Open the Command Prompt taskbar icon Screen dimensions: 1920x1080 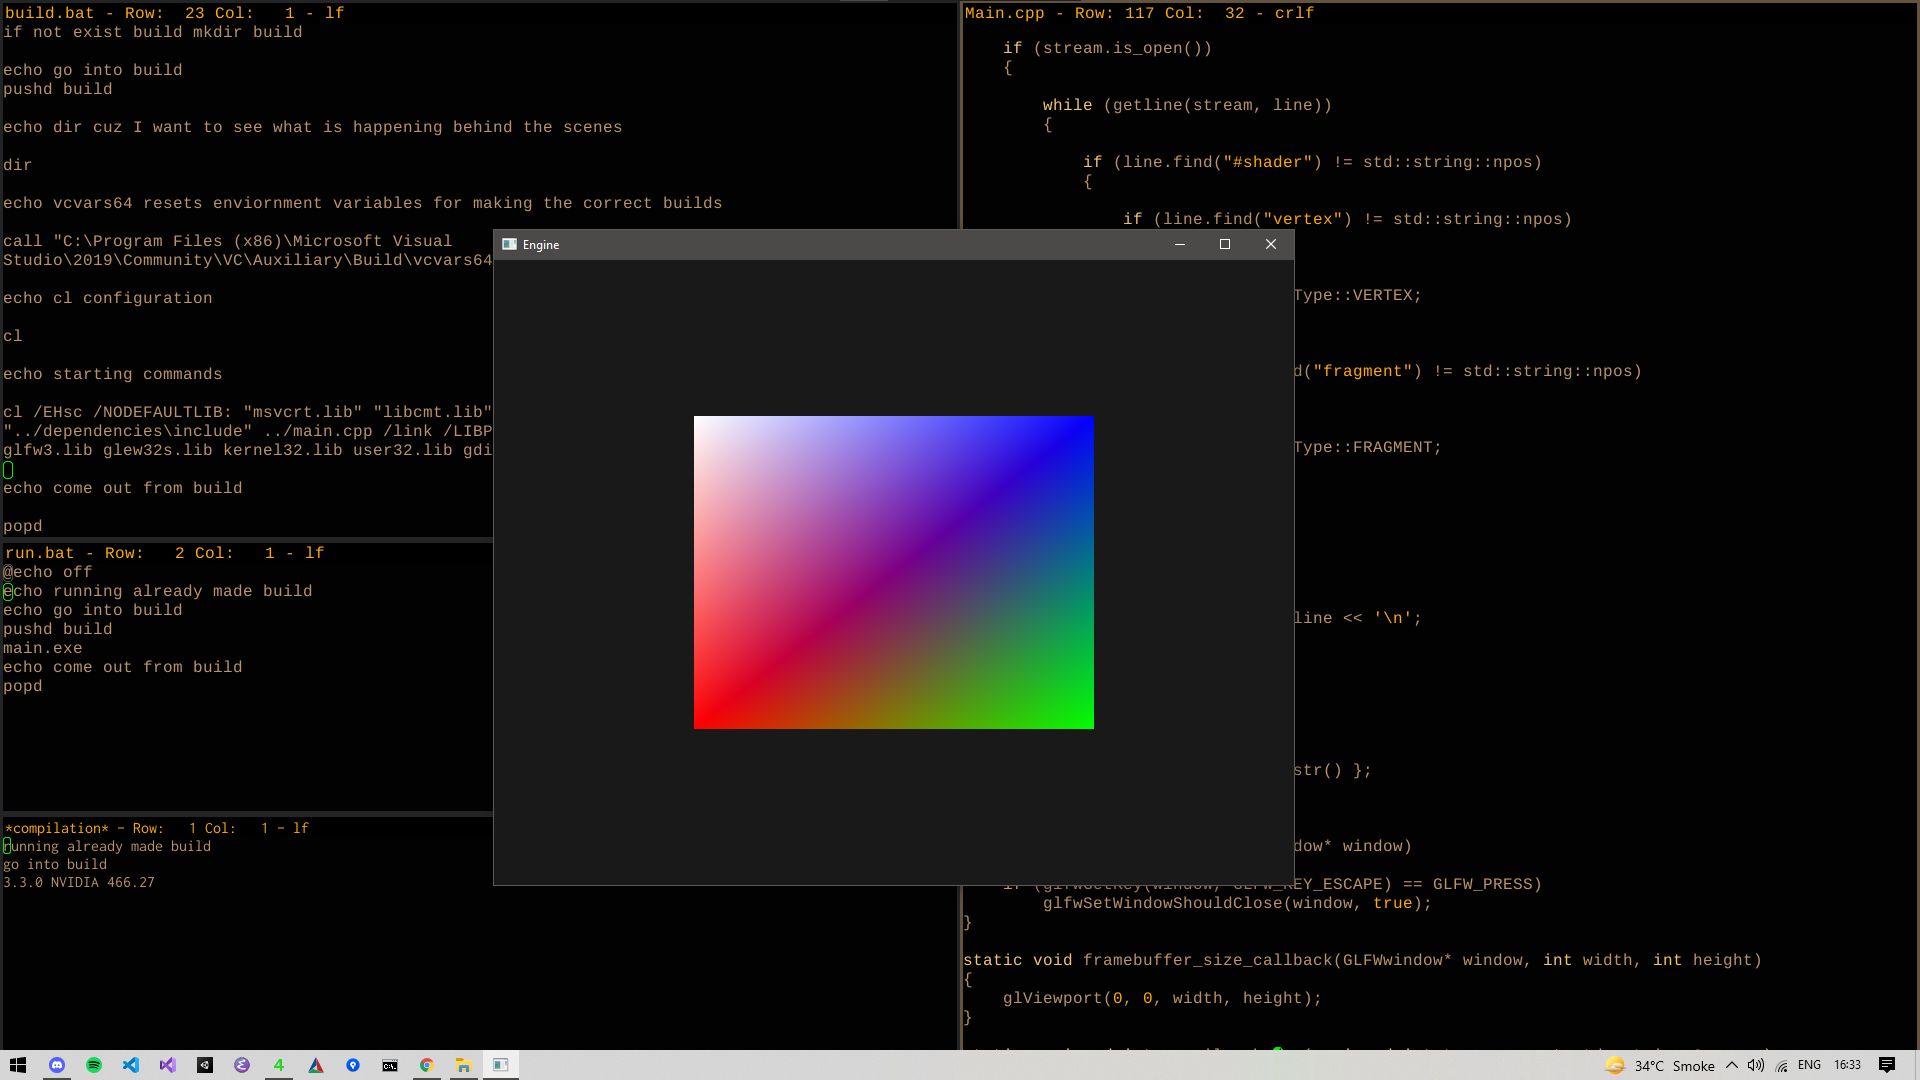(x=389, y=1065)
